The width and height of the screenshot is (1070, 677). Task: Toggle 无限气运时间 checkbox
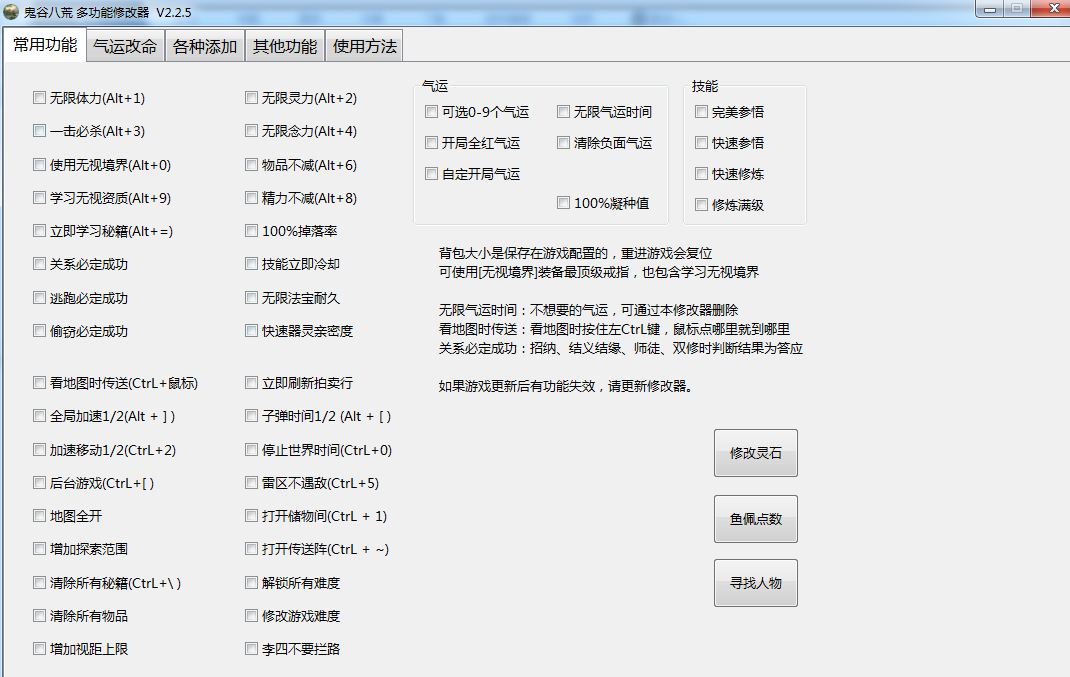click(x=564, y=111)
